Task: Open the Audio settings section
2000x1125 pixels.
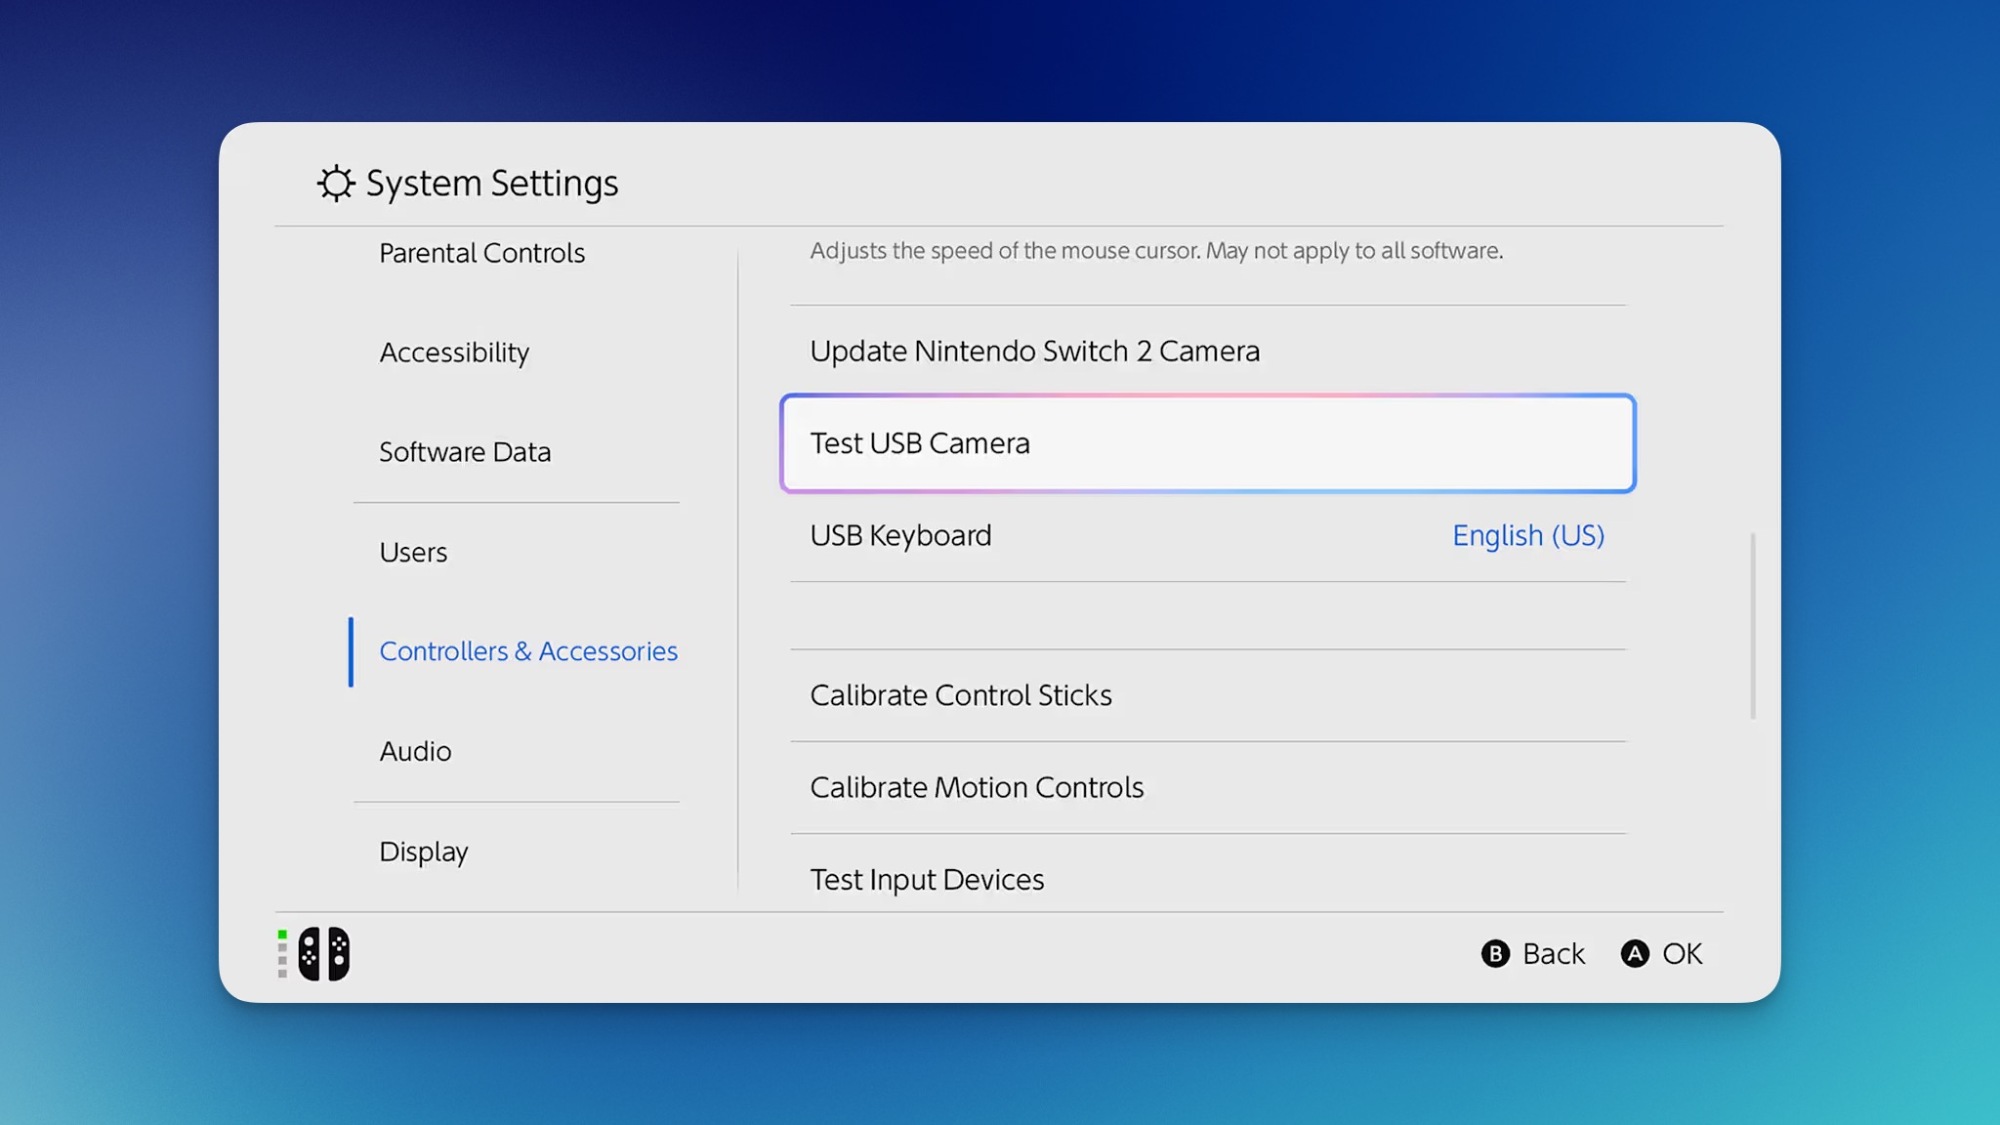Action: (x=415, y=751)
